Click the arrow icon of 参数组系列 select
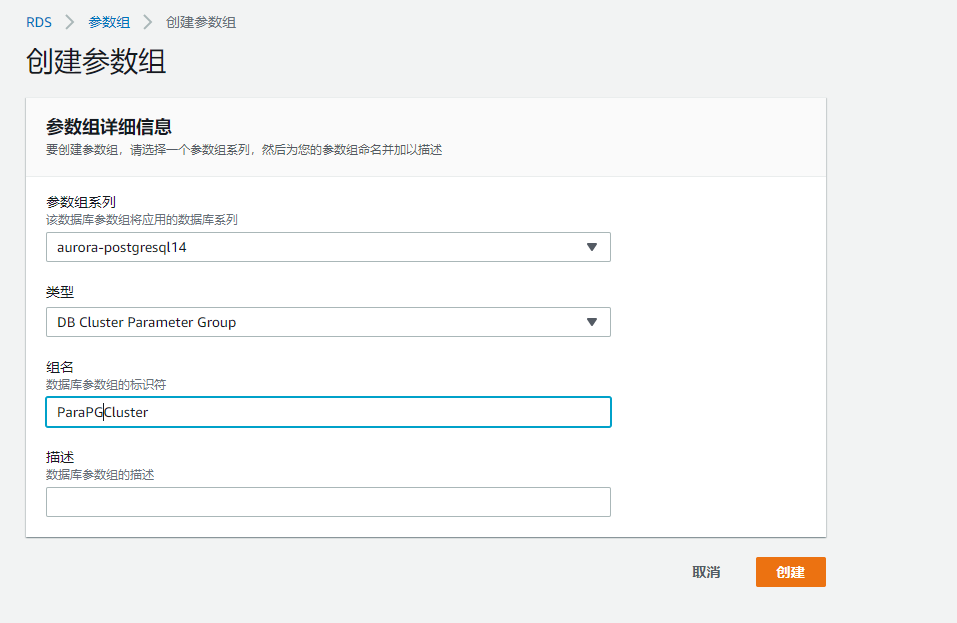The image size is (957, 623). (x=591, y=247)
